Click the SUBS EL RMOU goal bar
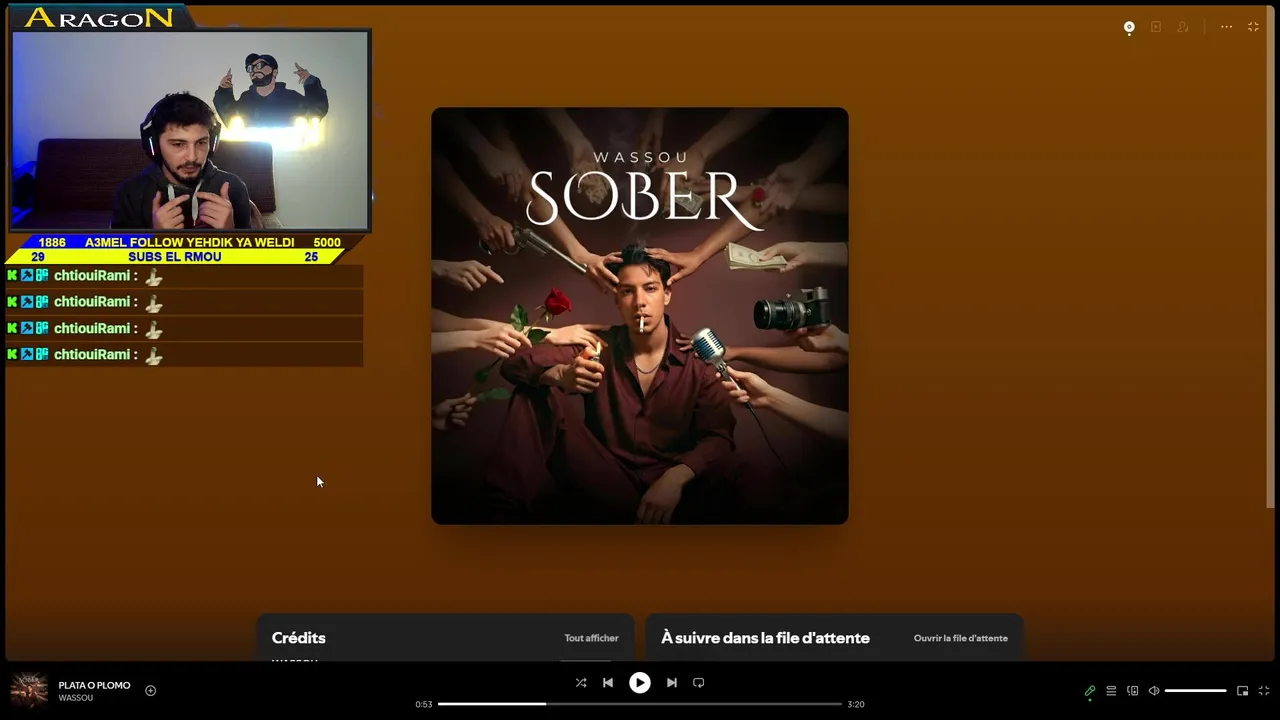 coord(175,257)
